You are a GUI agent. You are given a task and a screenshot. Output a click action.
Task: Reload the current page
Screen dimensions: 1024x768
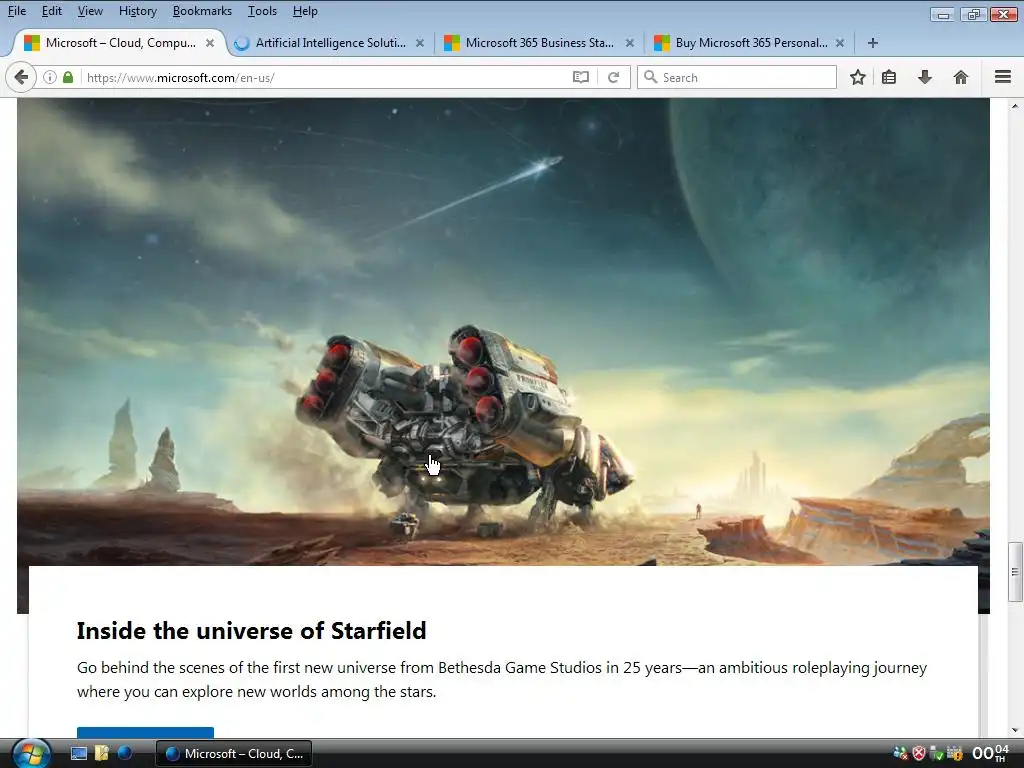tap(613, 77)
